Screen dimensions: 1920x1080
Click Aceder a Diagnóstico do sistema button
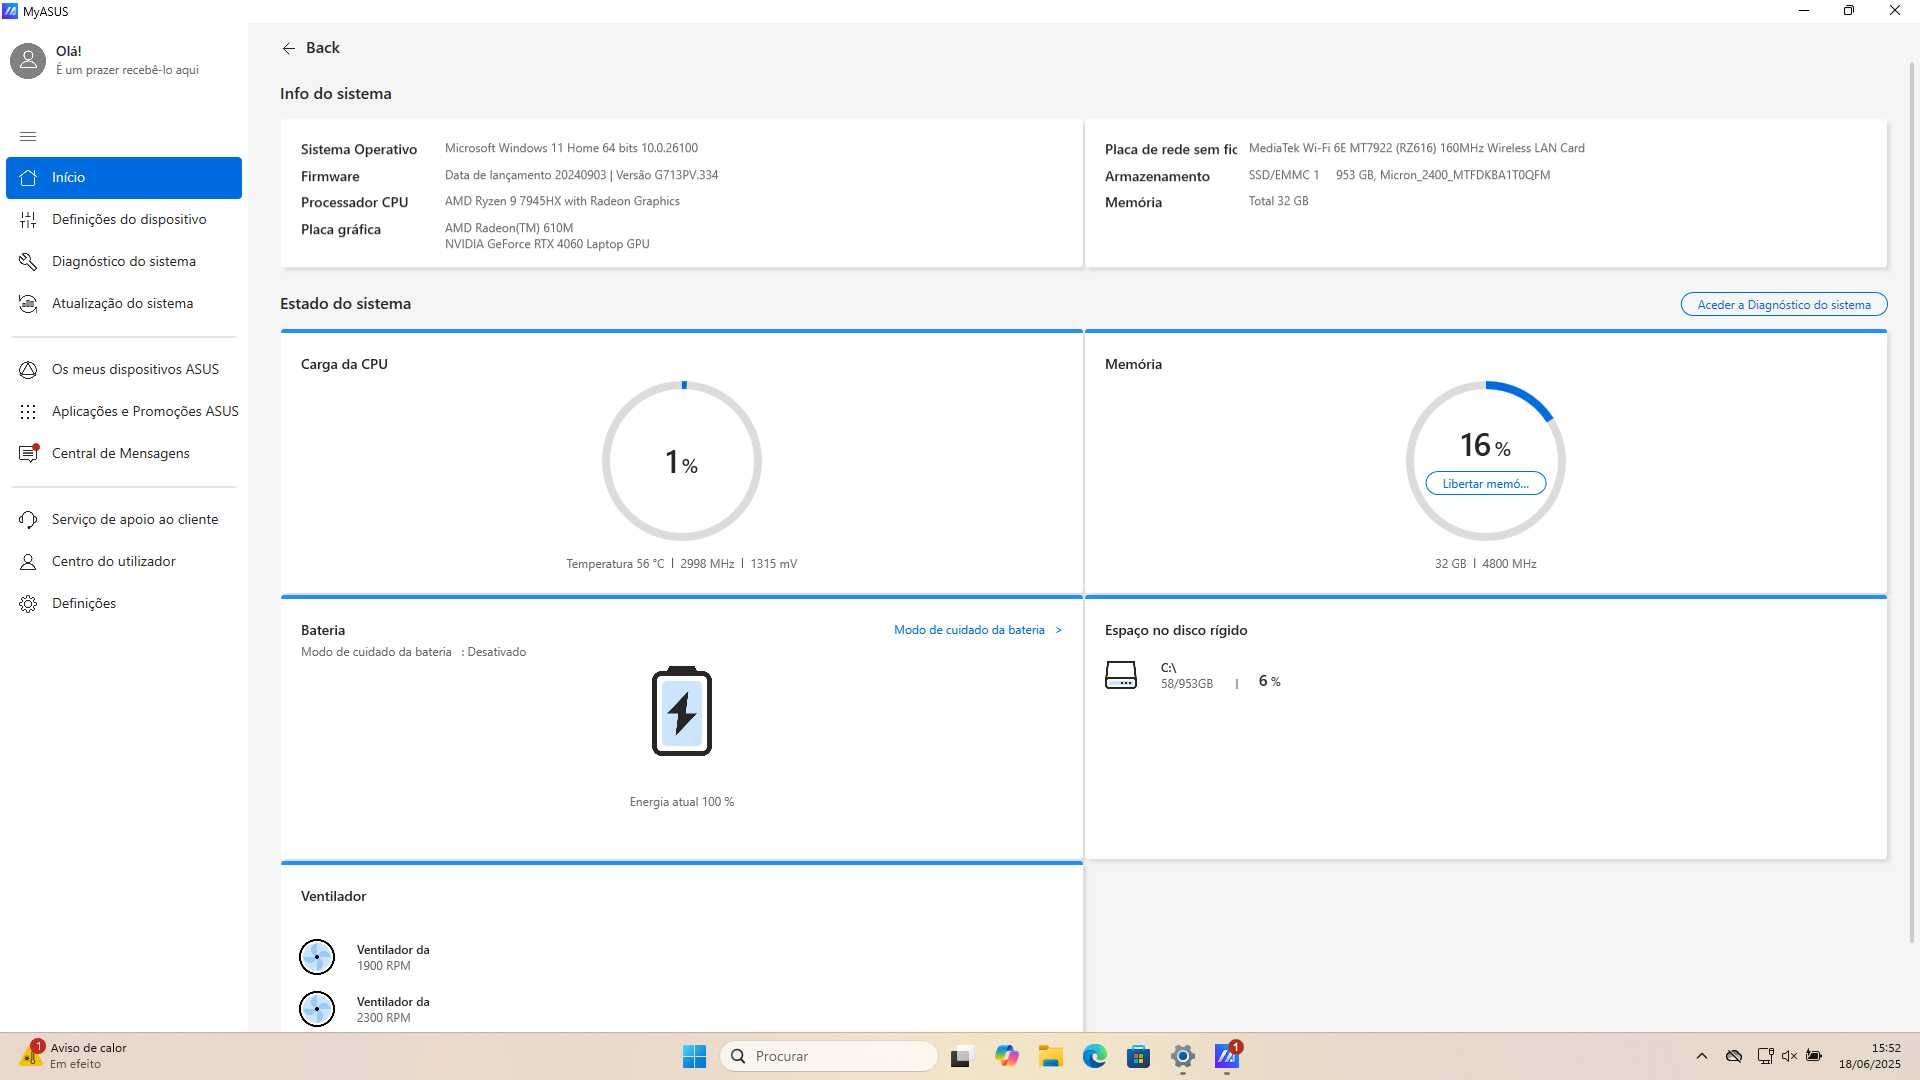1783,304
